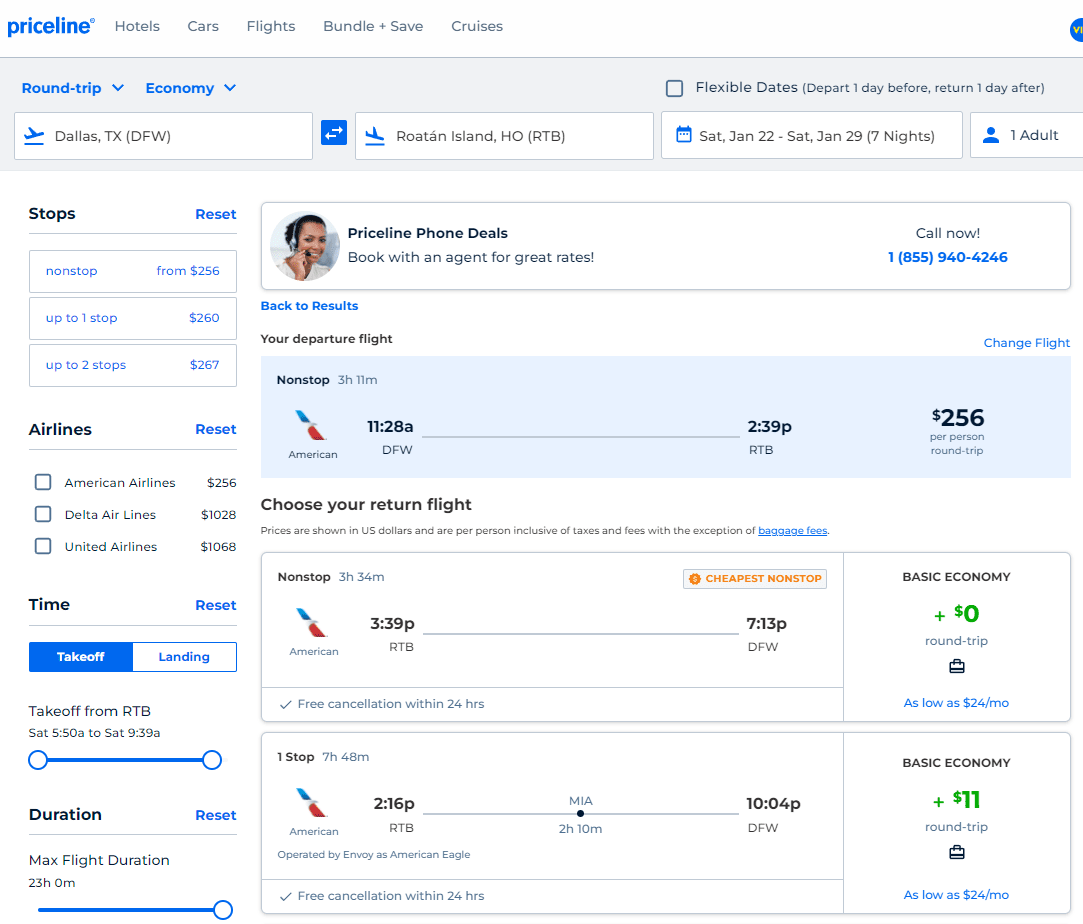
Task: Select the up to 2 stops filter
Action: click(x=133, y=365)
